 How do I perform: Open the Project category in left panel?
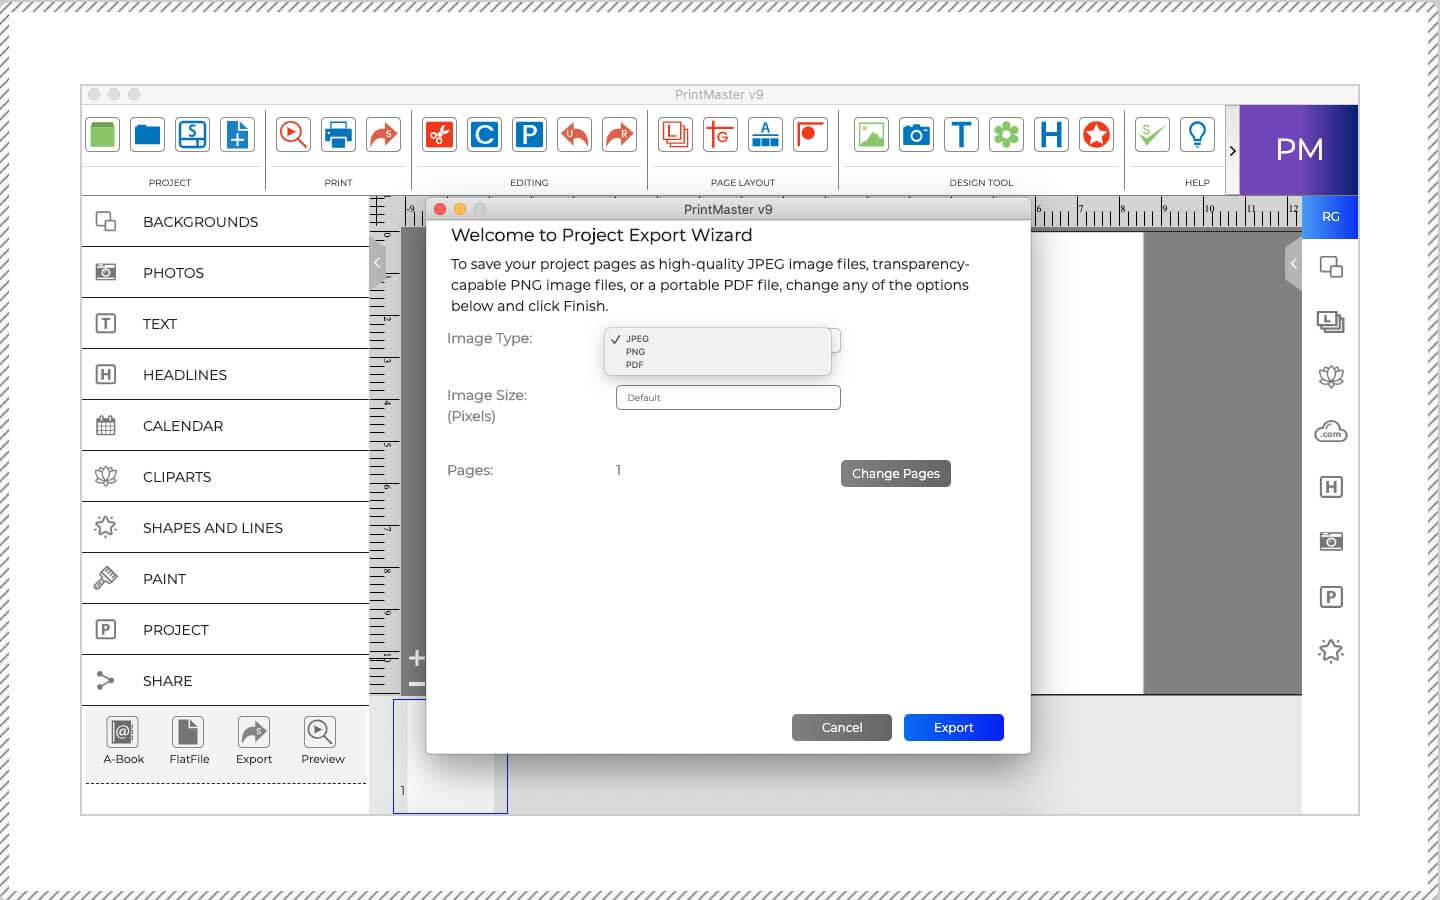point(225,629)
